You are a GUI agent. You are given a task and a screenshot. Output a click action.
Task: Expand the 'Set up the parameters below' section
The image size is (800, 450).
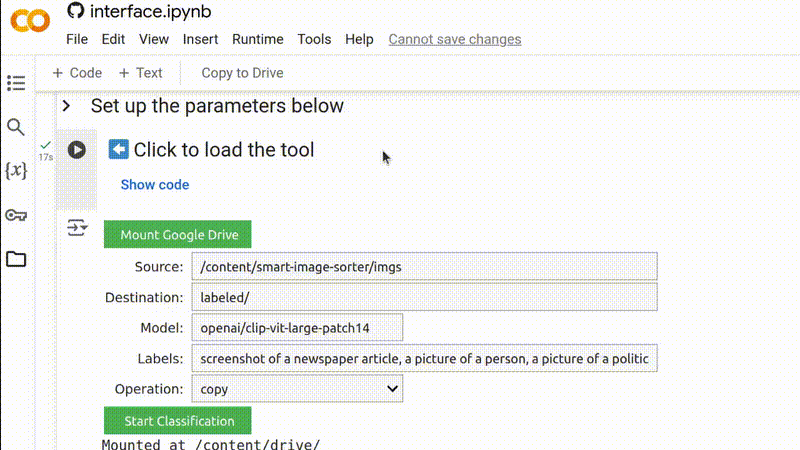66,106
